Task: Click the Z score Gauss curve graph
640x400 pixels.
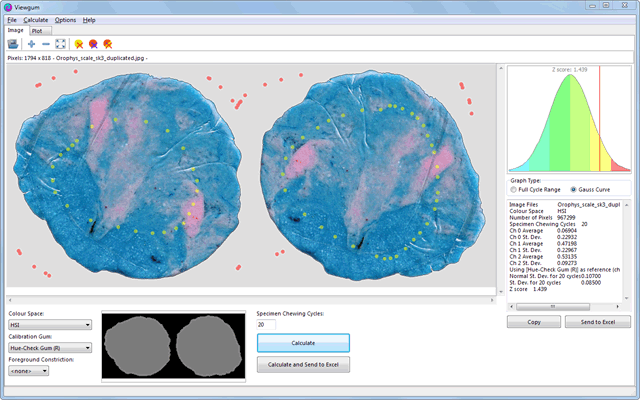Action: (569, 120)
